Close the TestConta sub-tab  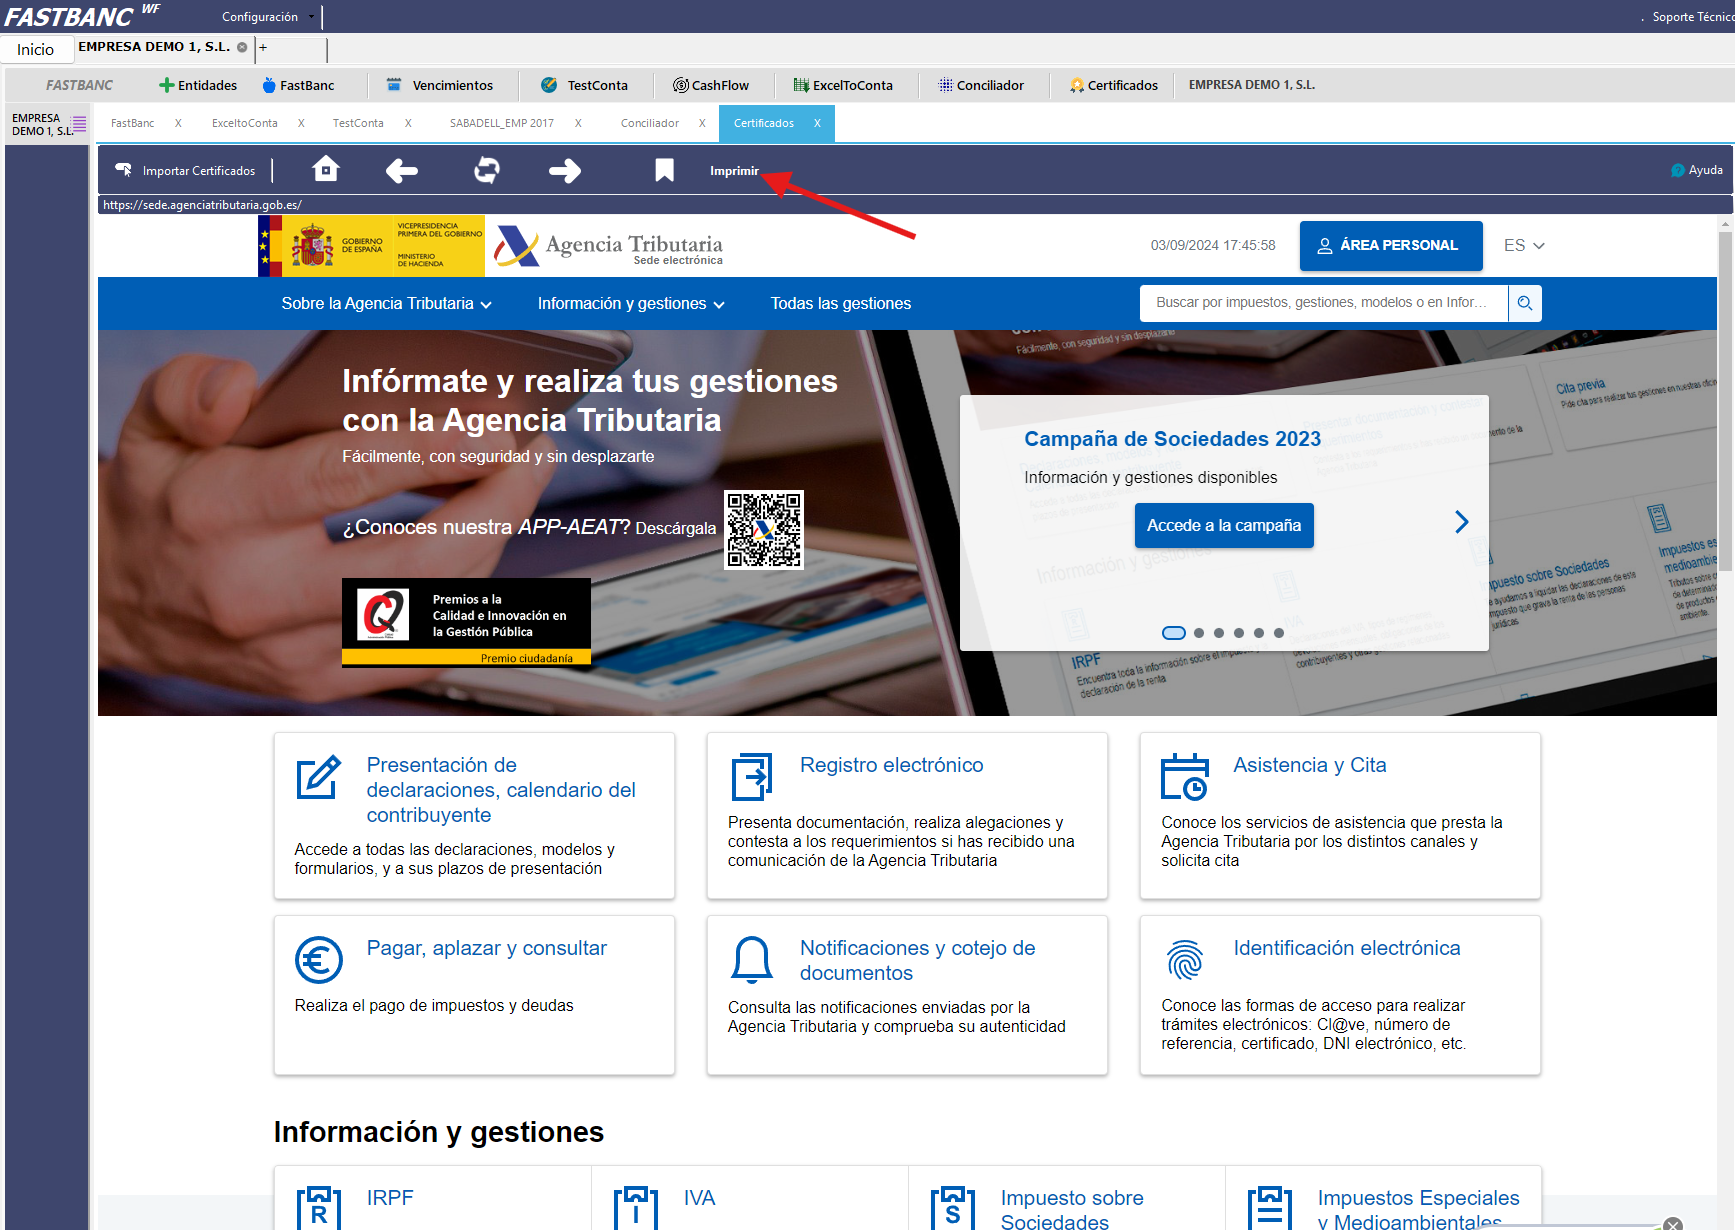click(408, 123)
